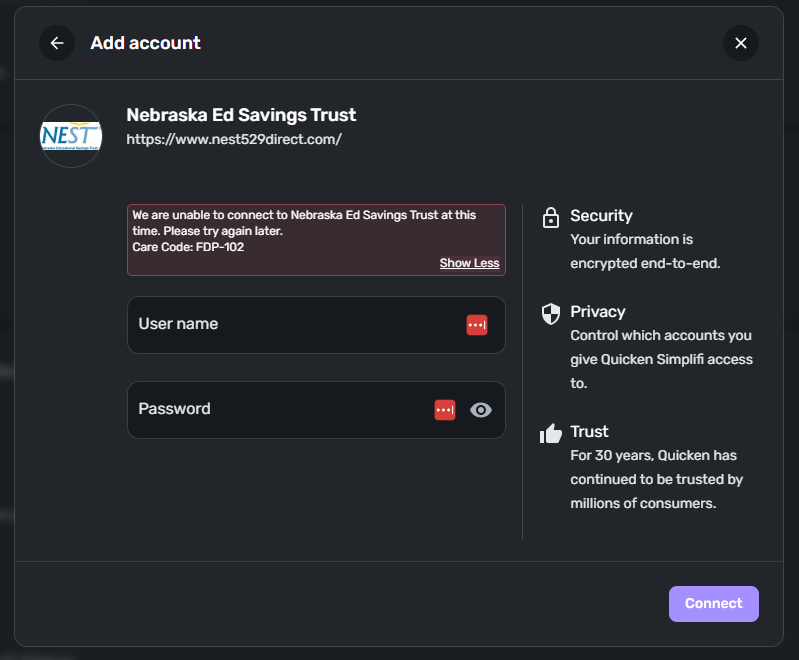Open password manager icon in User name field
The width and height of the screenshot is (799, 660).
(477, 325)
